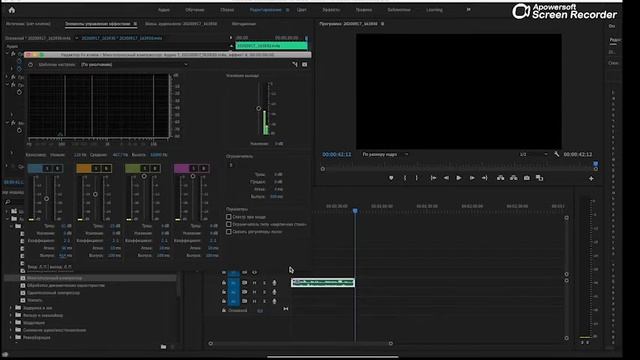This screenshot has height=360, width=640.
Task: Mute the first audio track M button
Action: coord(254,282)
